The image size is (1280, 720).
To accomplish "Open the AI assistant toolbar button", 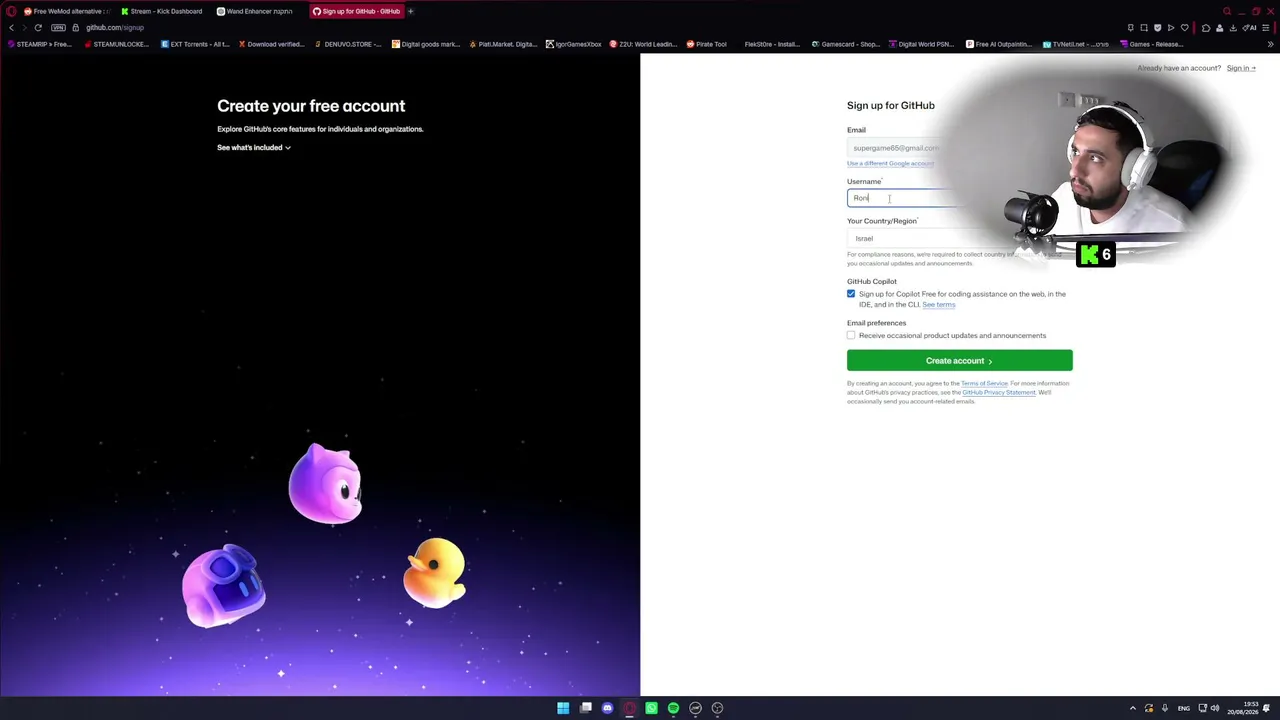I will [1250, 27].
